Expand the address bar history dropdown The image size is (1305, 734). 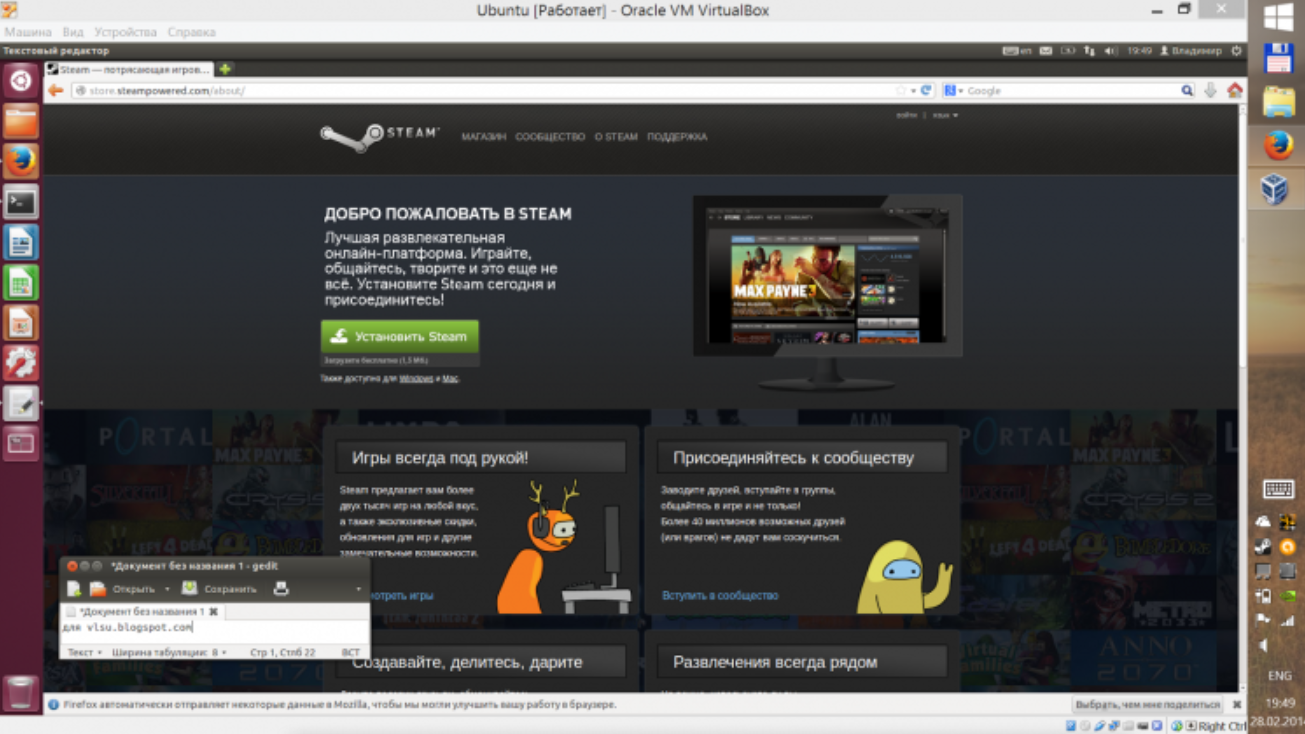(x=913, y=90)
